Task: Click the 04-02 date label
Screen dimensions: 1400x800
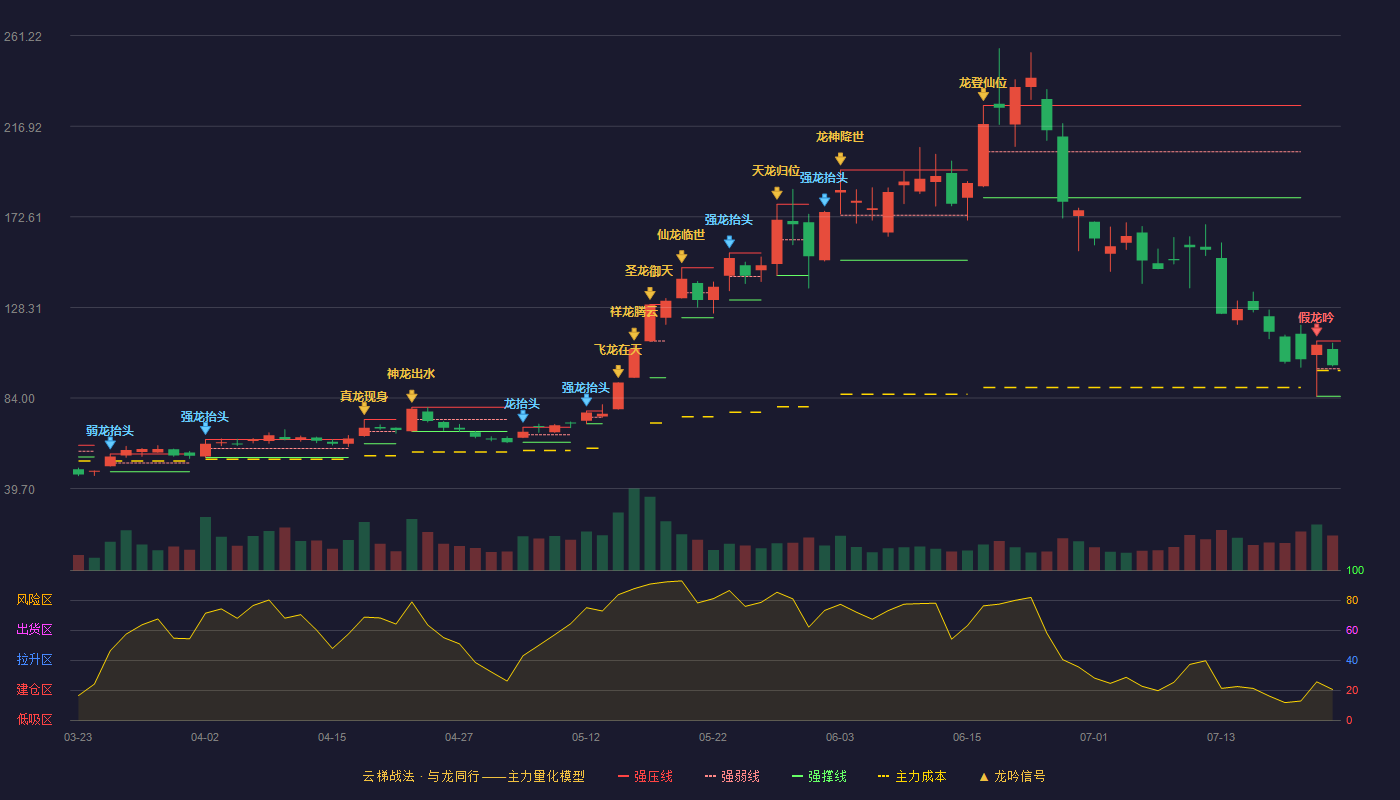Action: (x=205, y=737)
